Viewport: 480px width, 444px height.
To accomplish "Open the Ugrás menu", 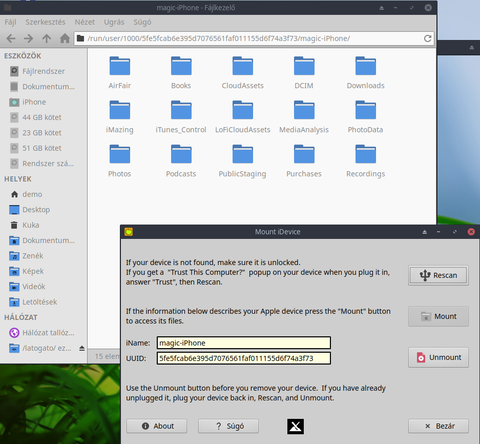I will [x=114, y=22].
